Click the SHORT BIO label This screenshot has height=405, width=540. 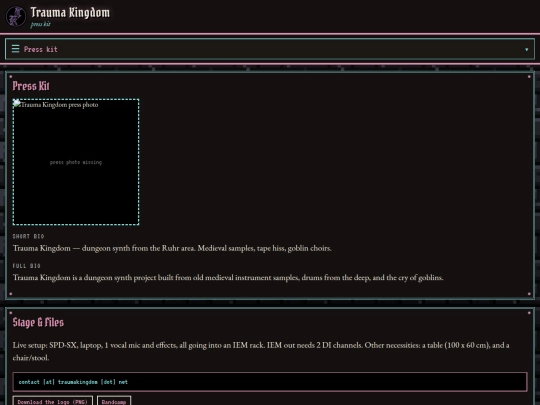click(x=28, y=236)
